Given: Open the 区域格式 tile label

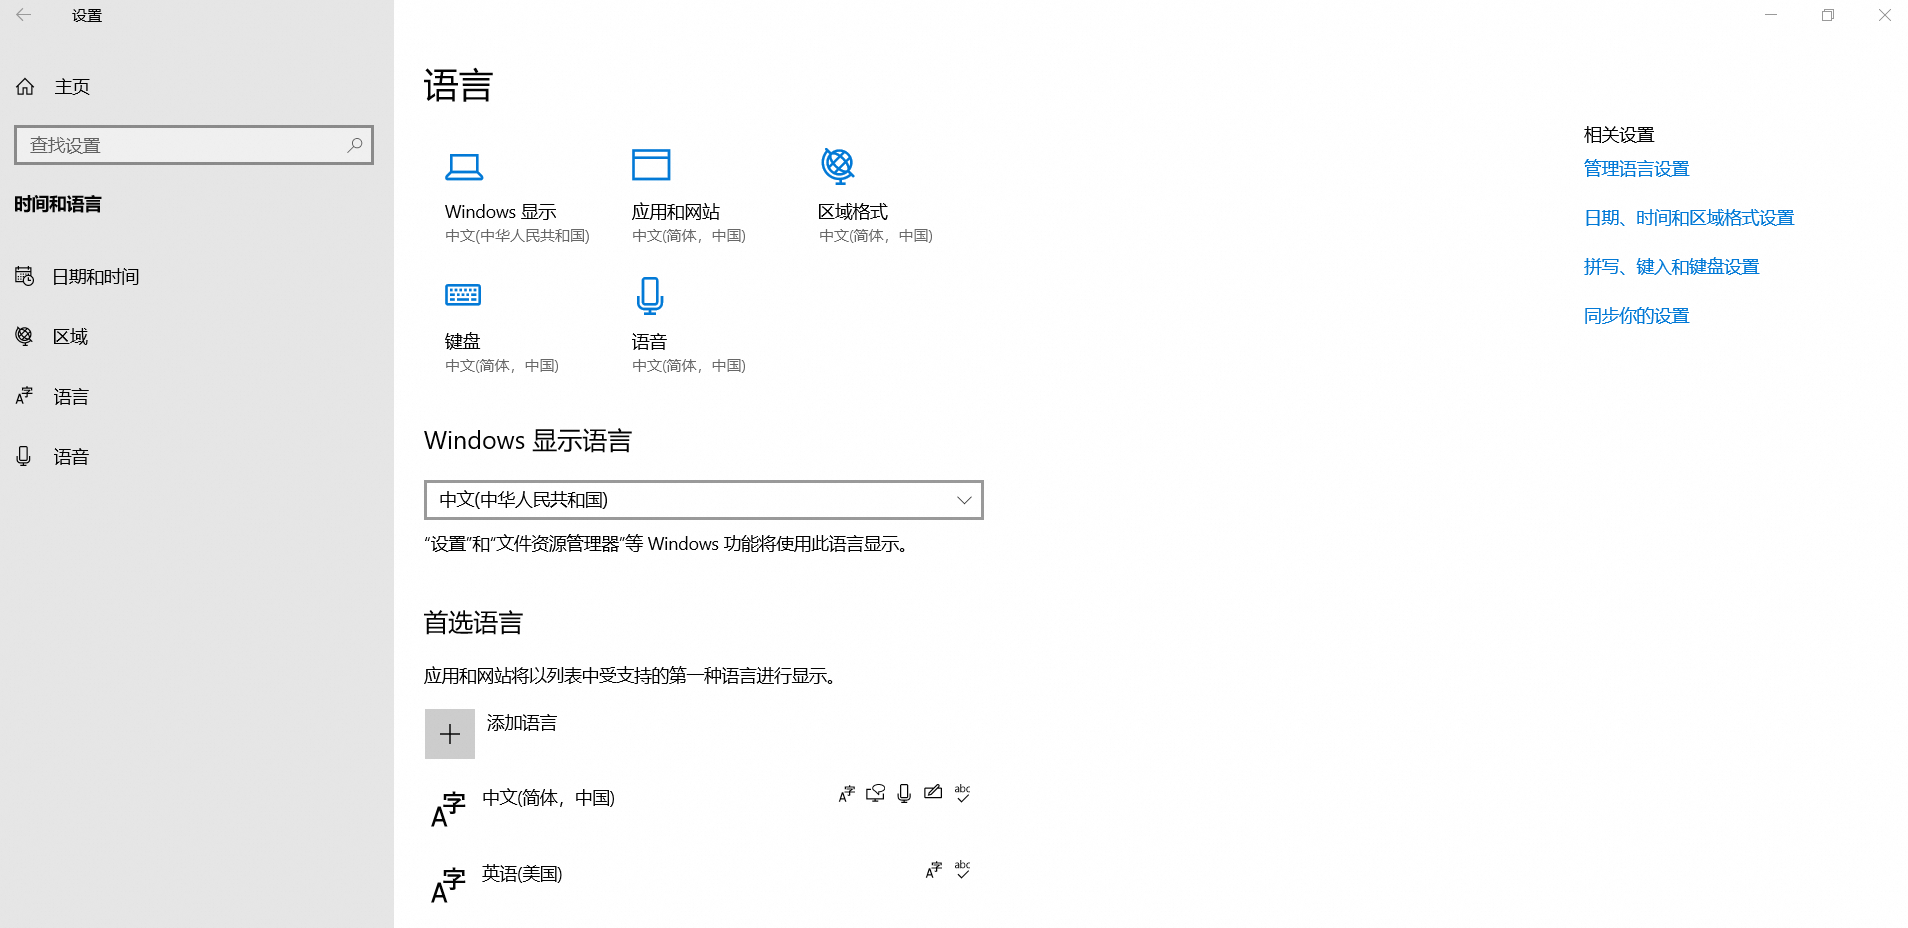Looking at the screenshot, I should click(x=853, y=212).
